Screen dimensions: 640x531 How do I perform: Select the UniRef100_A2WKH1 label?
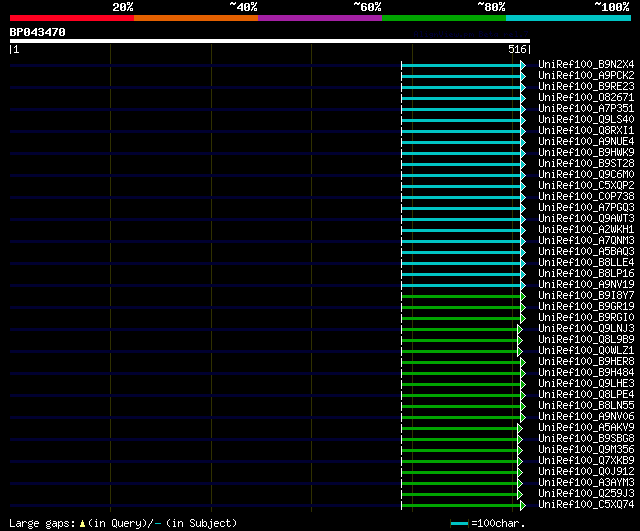coord(586,230)
